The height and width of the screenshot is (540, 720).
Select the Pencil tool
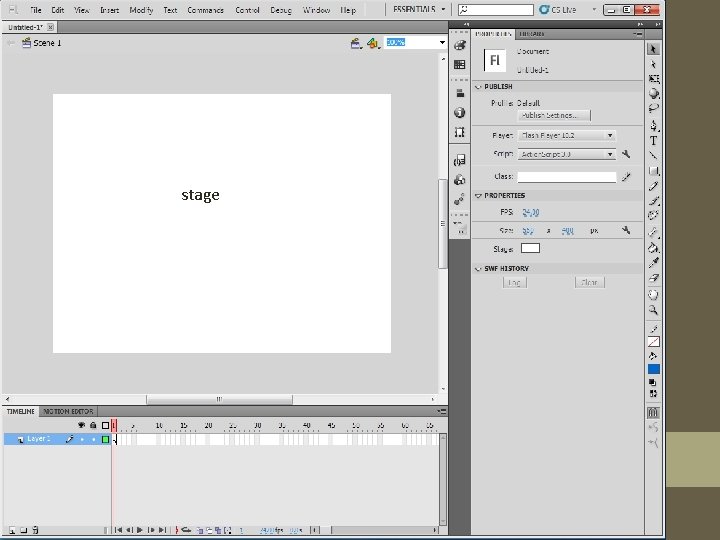pos(653,186)
